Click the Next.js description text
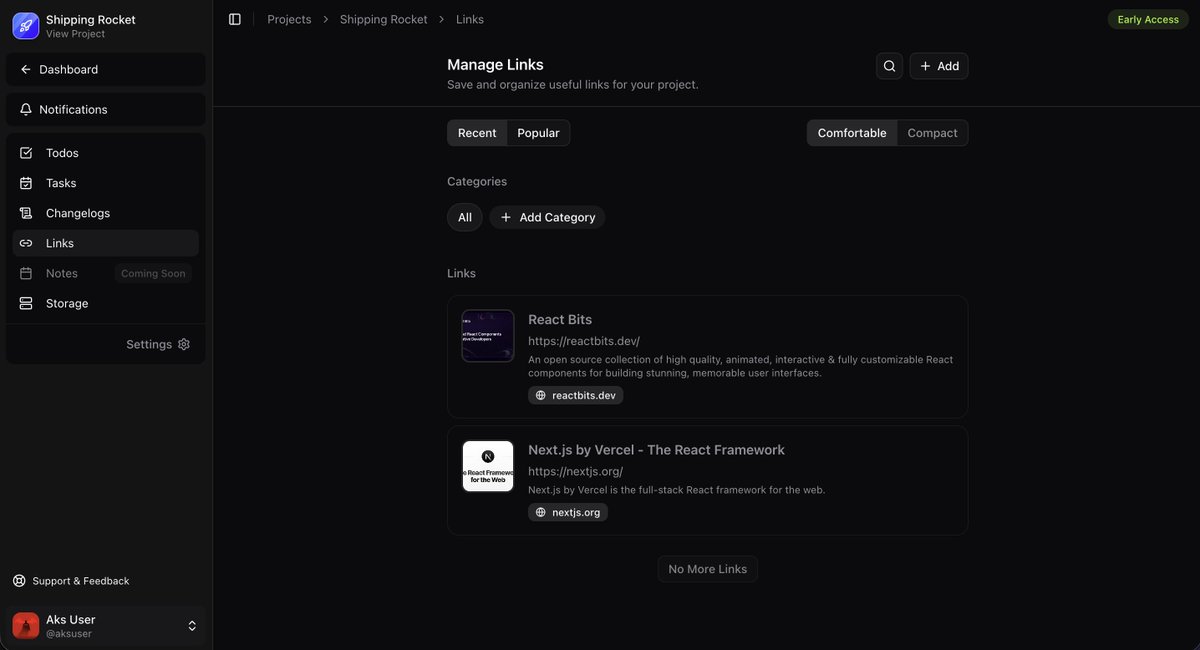The image size is (1200, 650). click(x=677, y=490)
